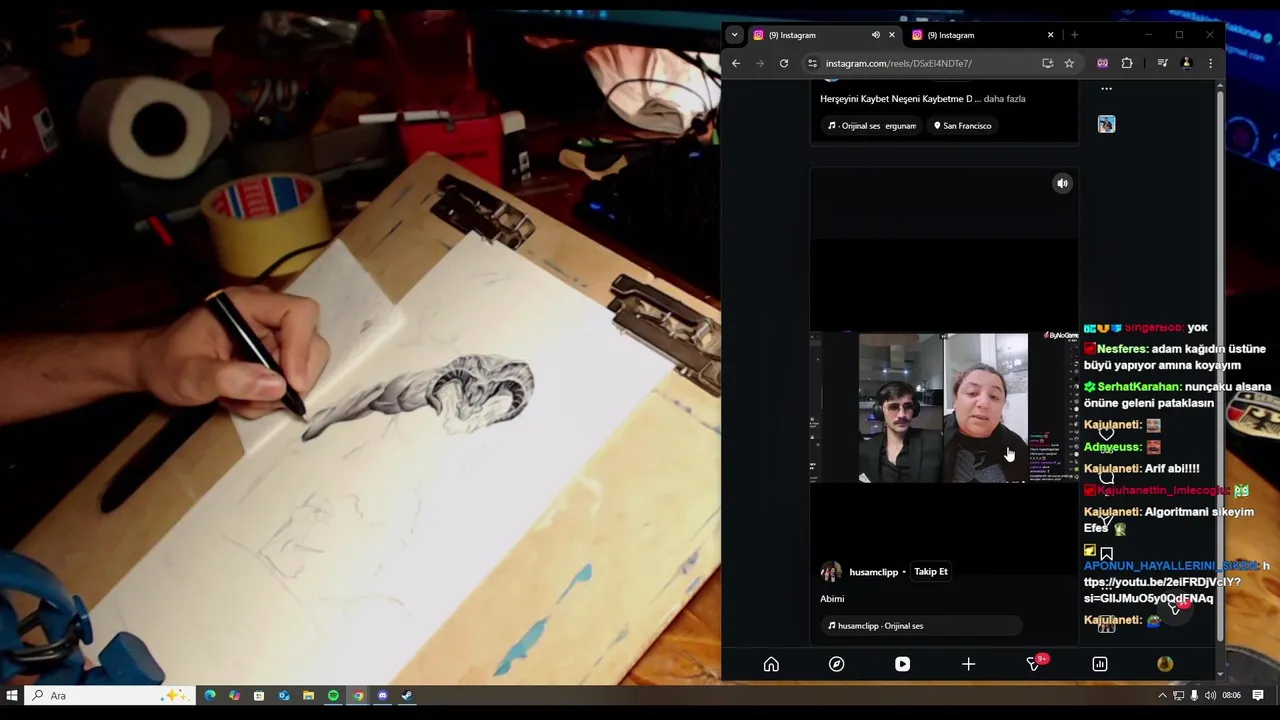Click the page scrollbar down arrow
The height and width of the screenshot is (720, 1280).
tap(1219, 675)
